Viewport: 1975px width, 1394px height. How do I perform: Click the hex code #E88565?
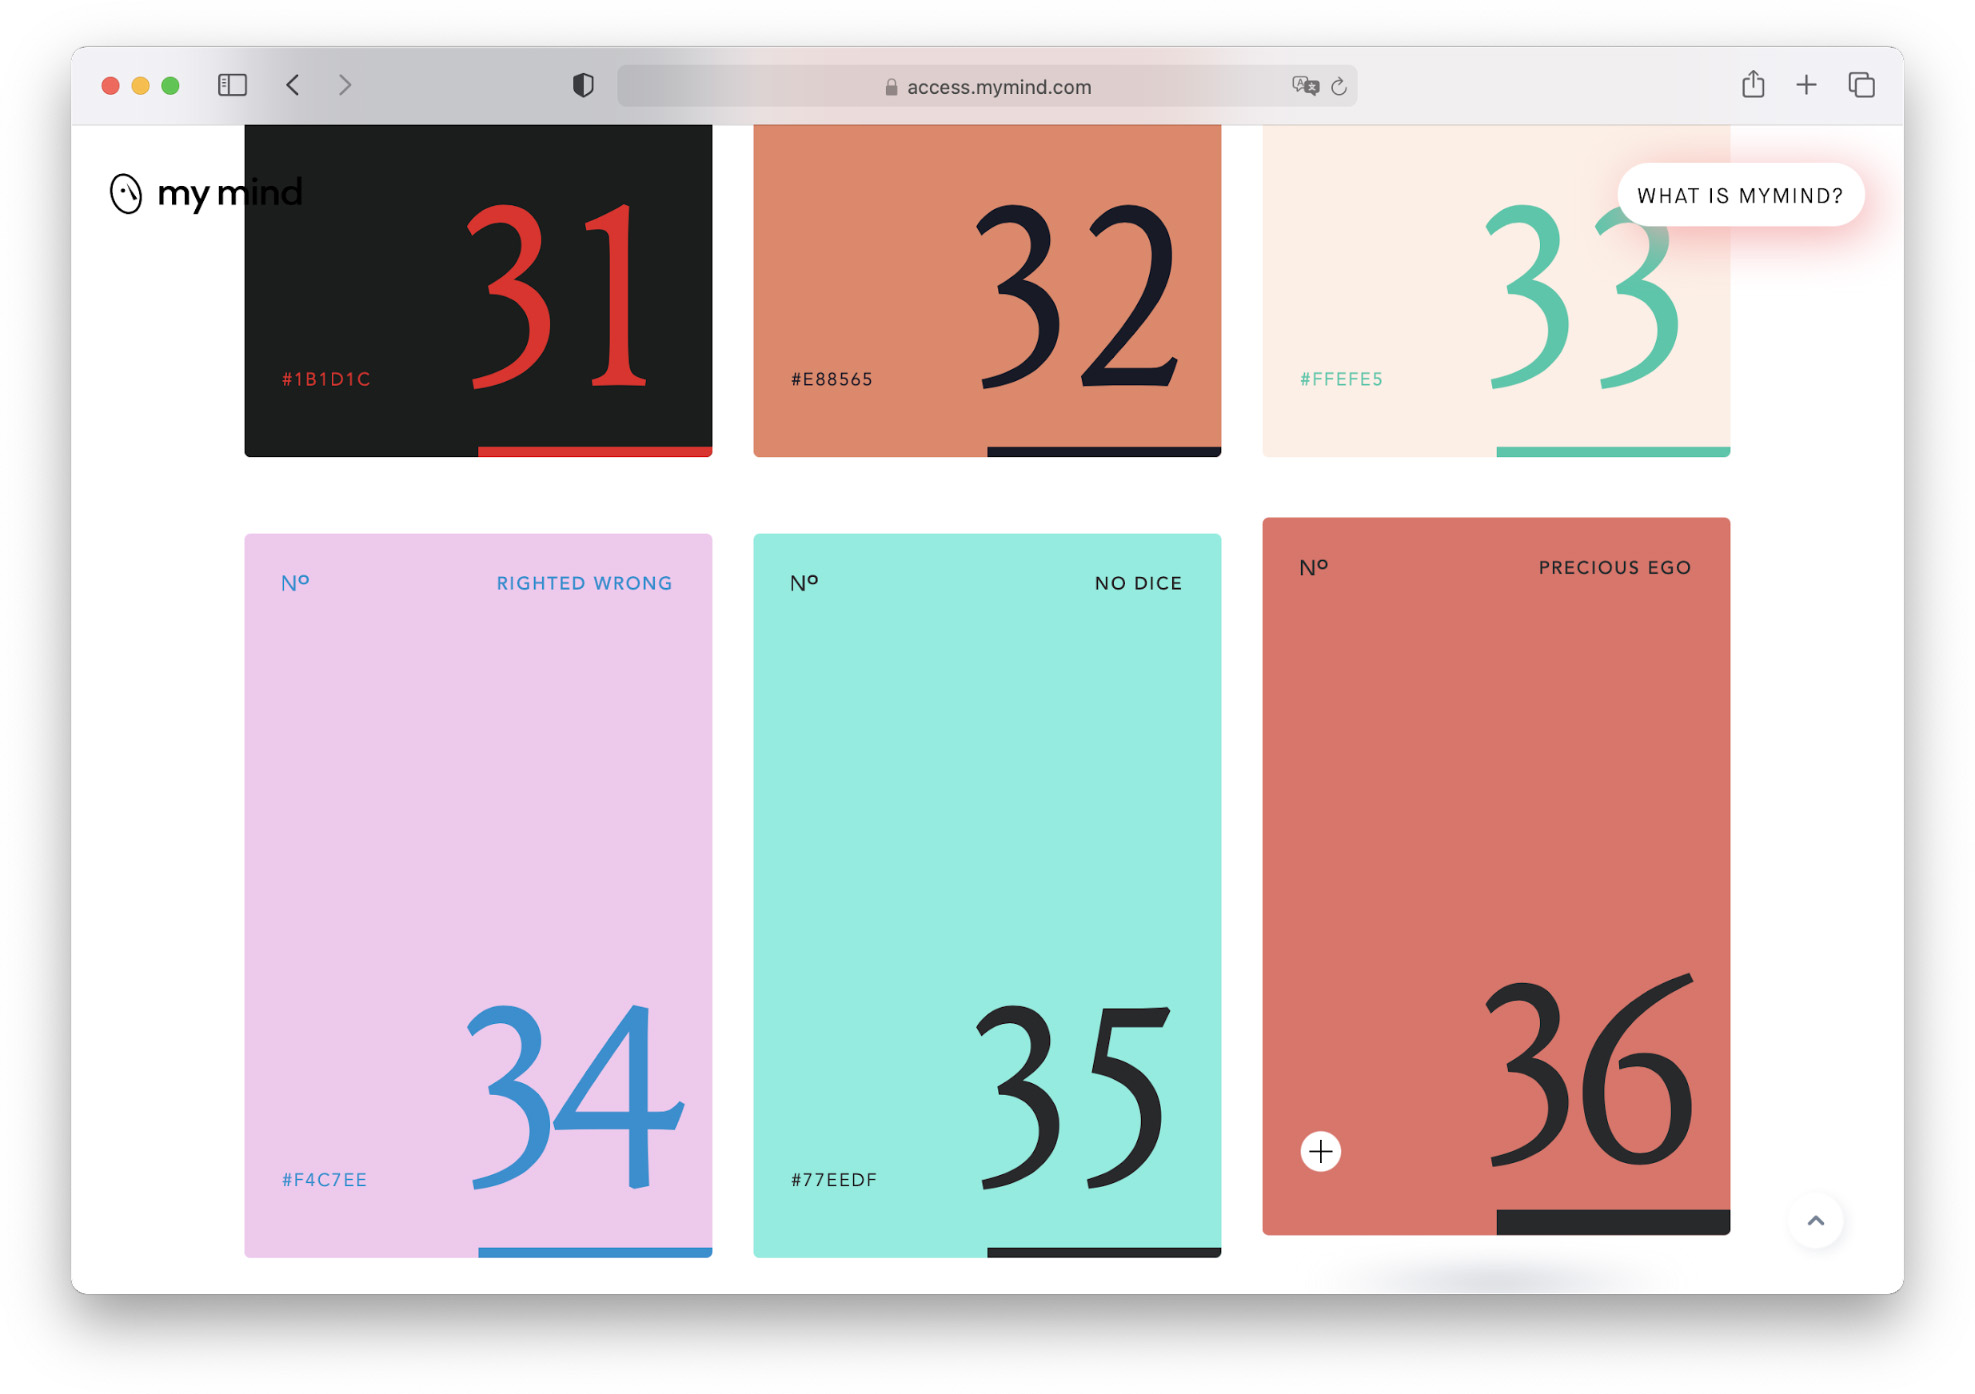click(x=832, y=379)
